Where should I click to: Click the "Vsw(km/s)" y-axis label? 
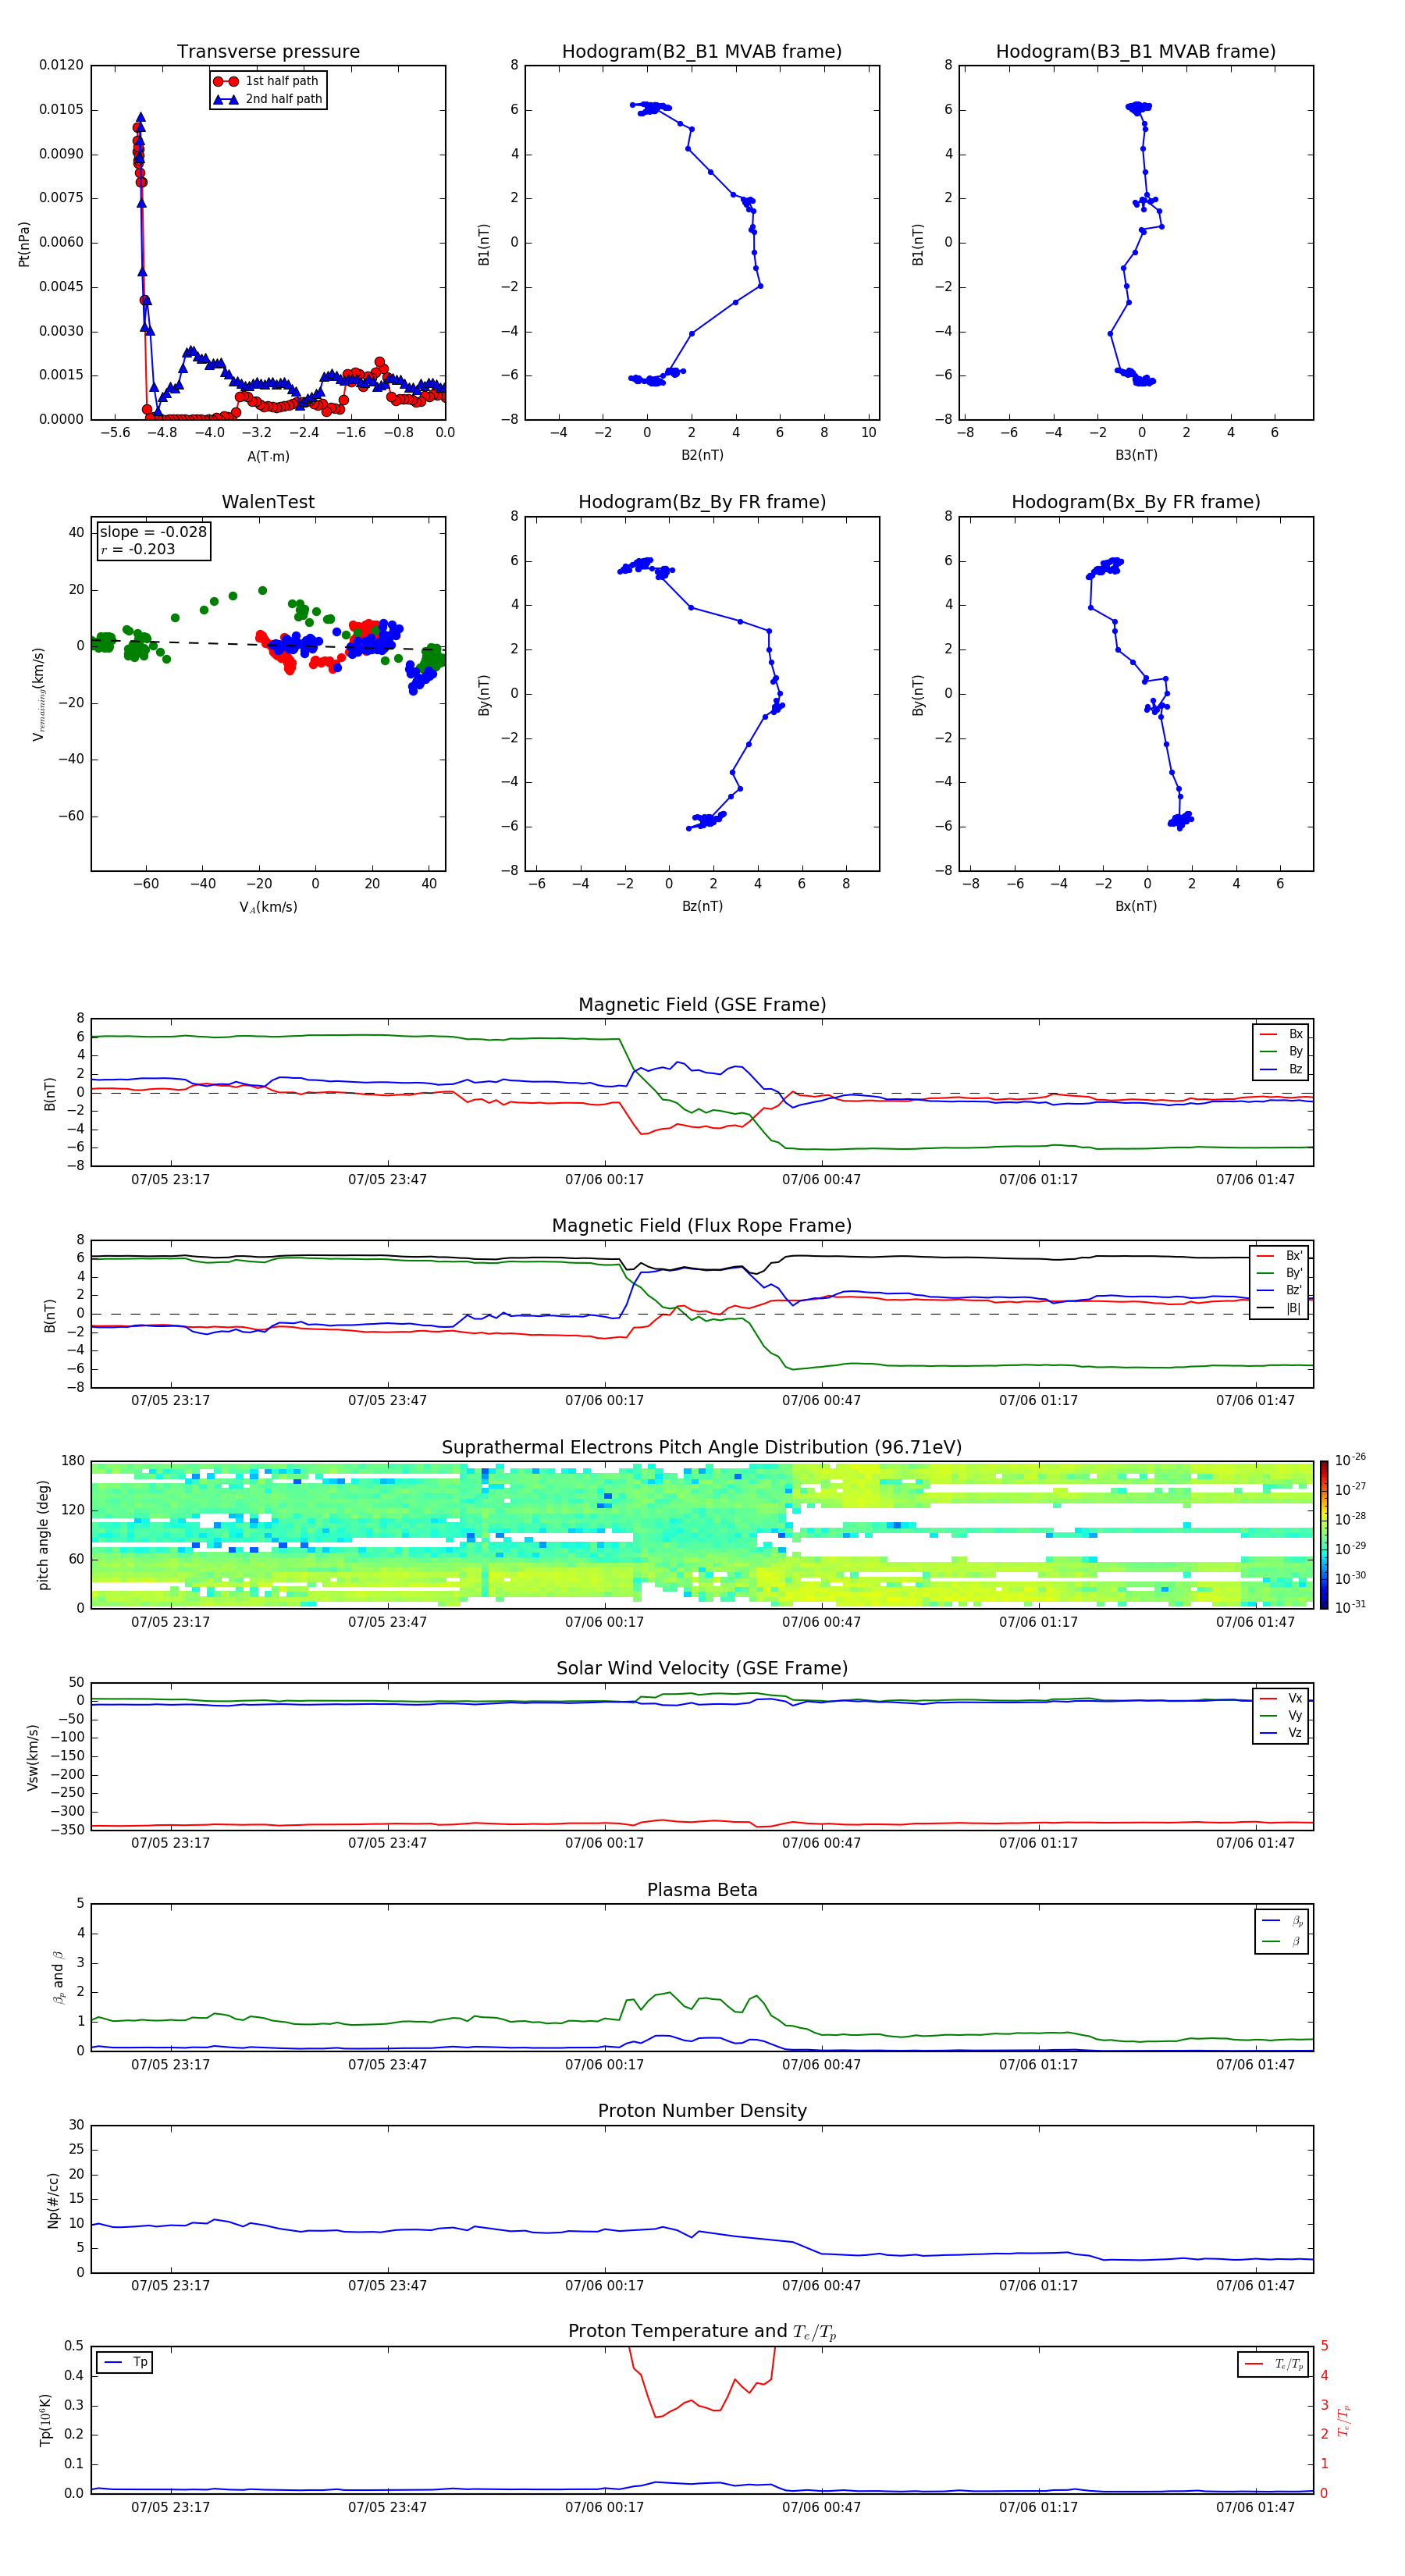click(x=32, y=1757)
